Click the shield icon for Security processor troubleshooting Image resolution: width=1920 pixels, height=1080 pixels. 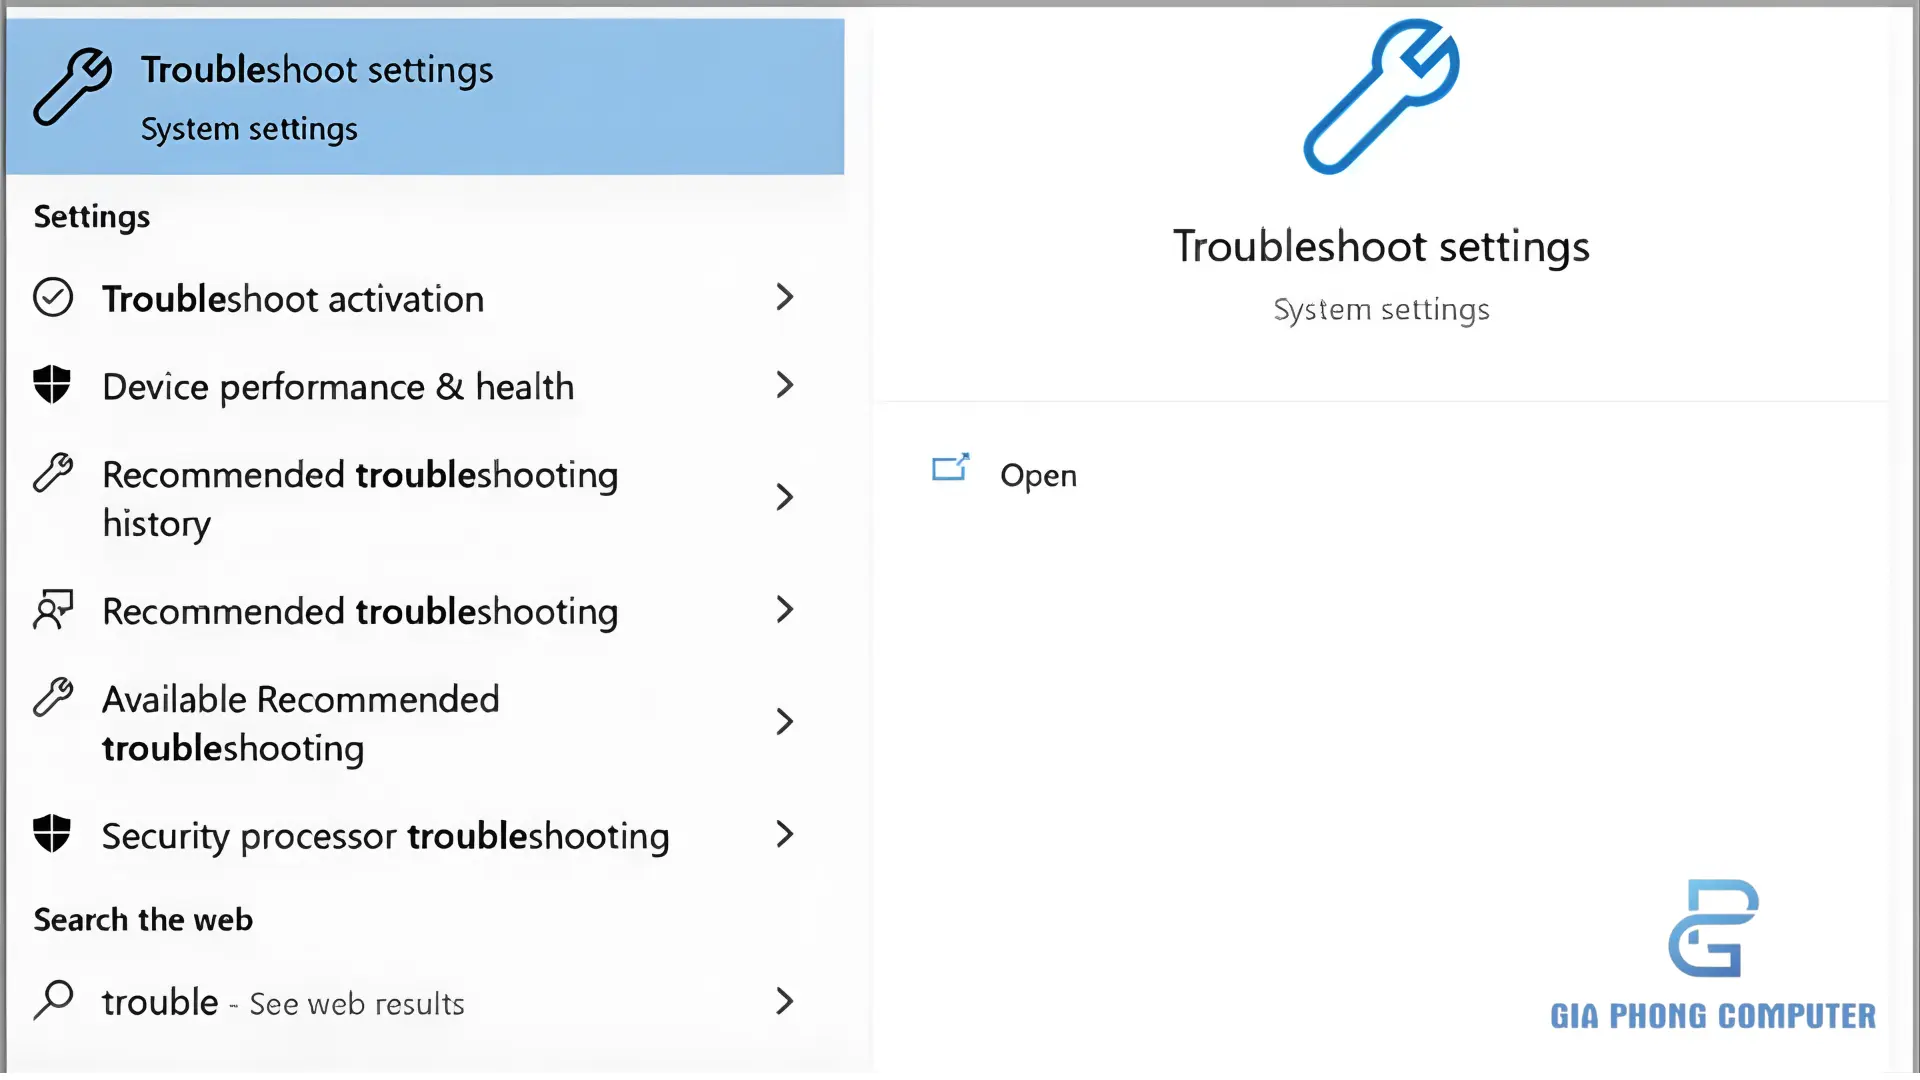[54, 835]
